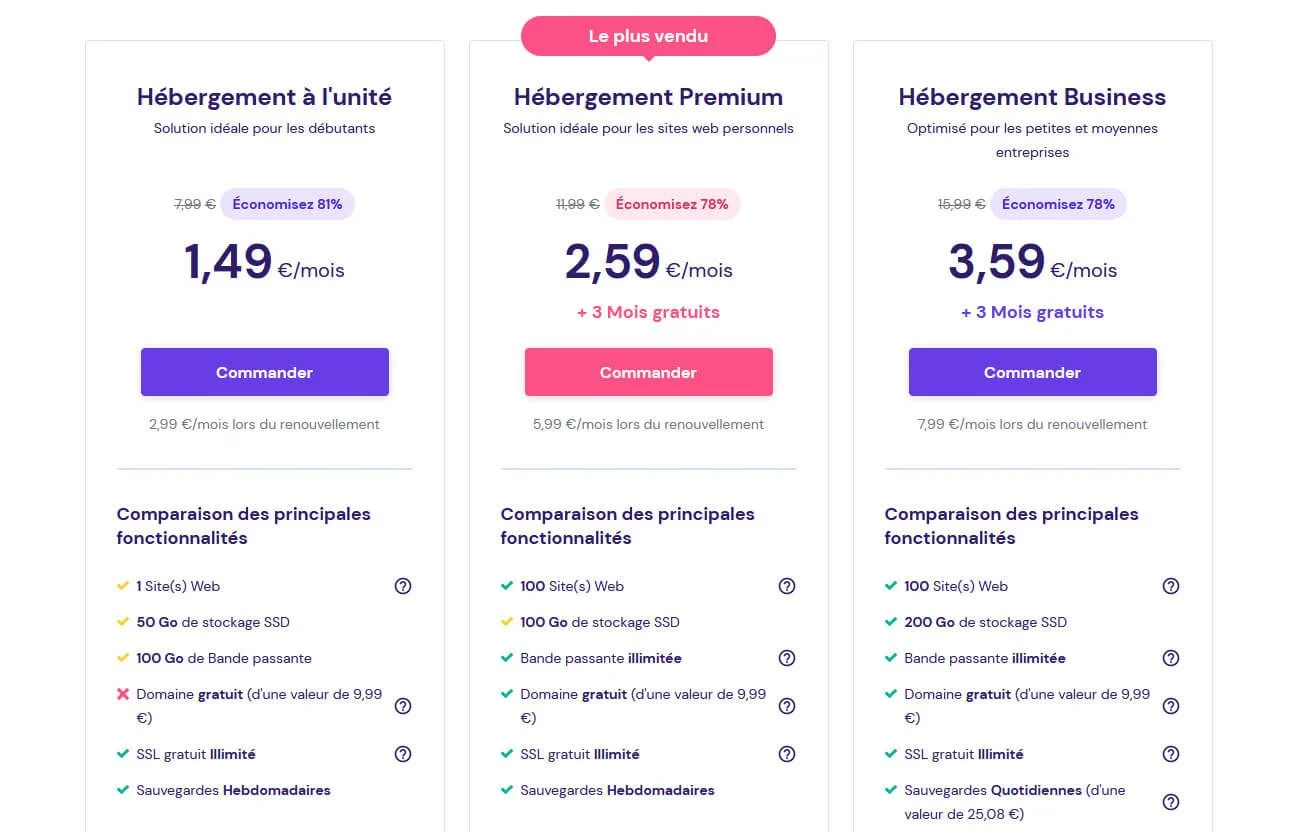The width and height of the screenshot is (1298, 832).
Task: Click Premium SSL gratuit help icon
Action: coord(787,754)
